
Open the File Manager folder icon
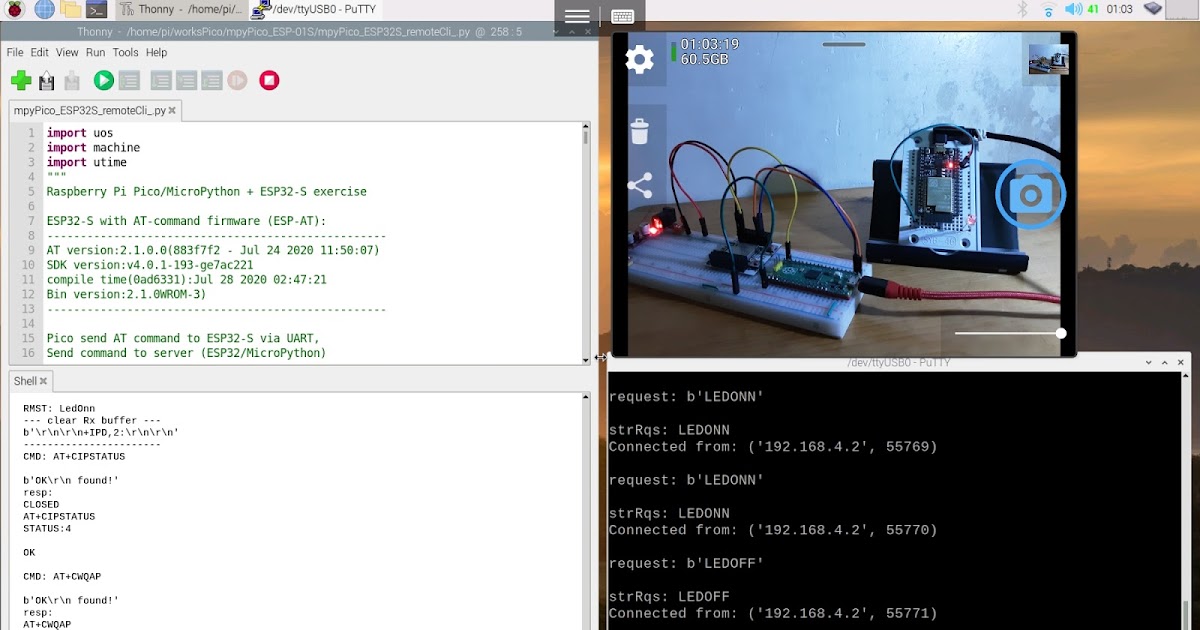point(70,10)
